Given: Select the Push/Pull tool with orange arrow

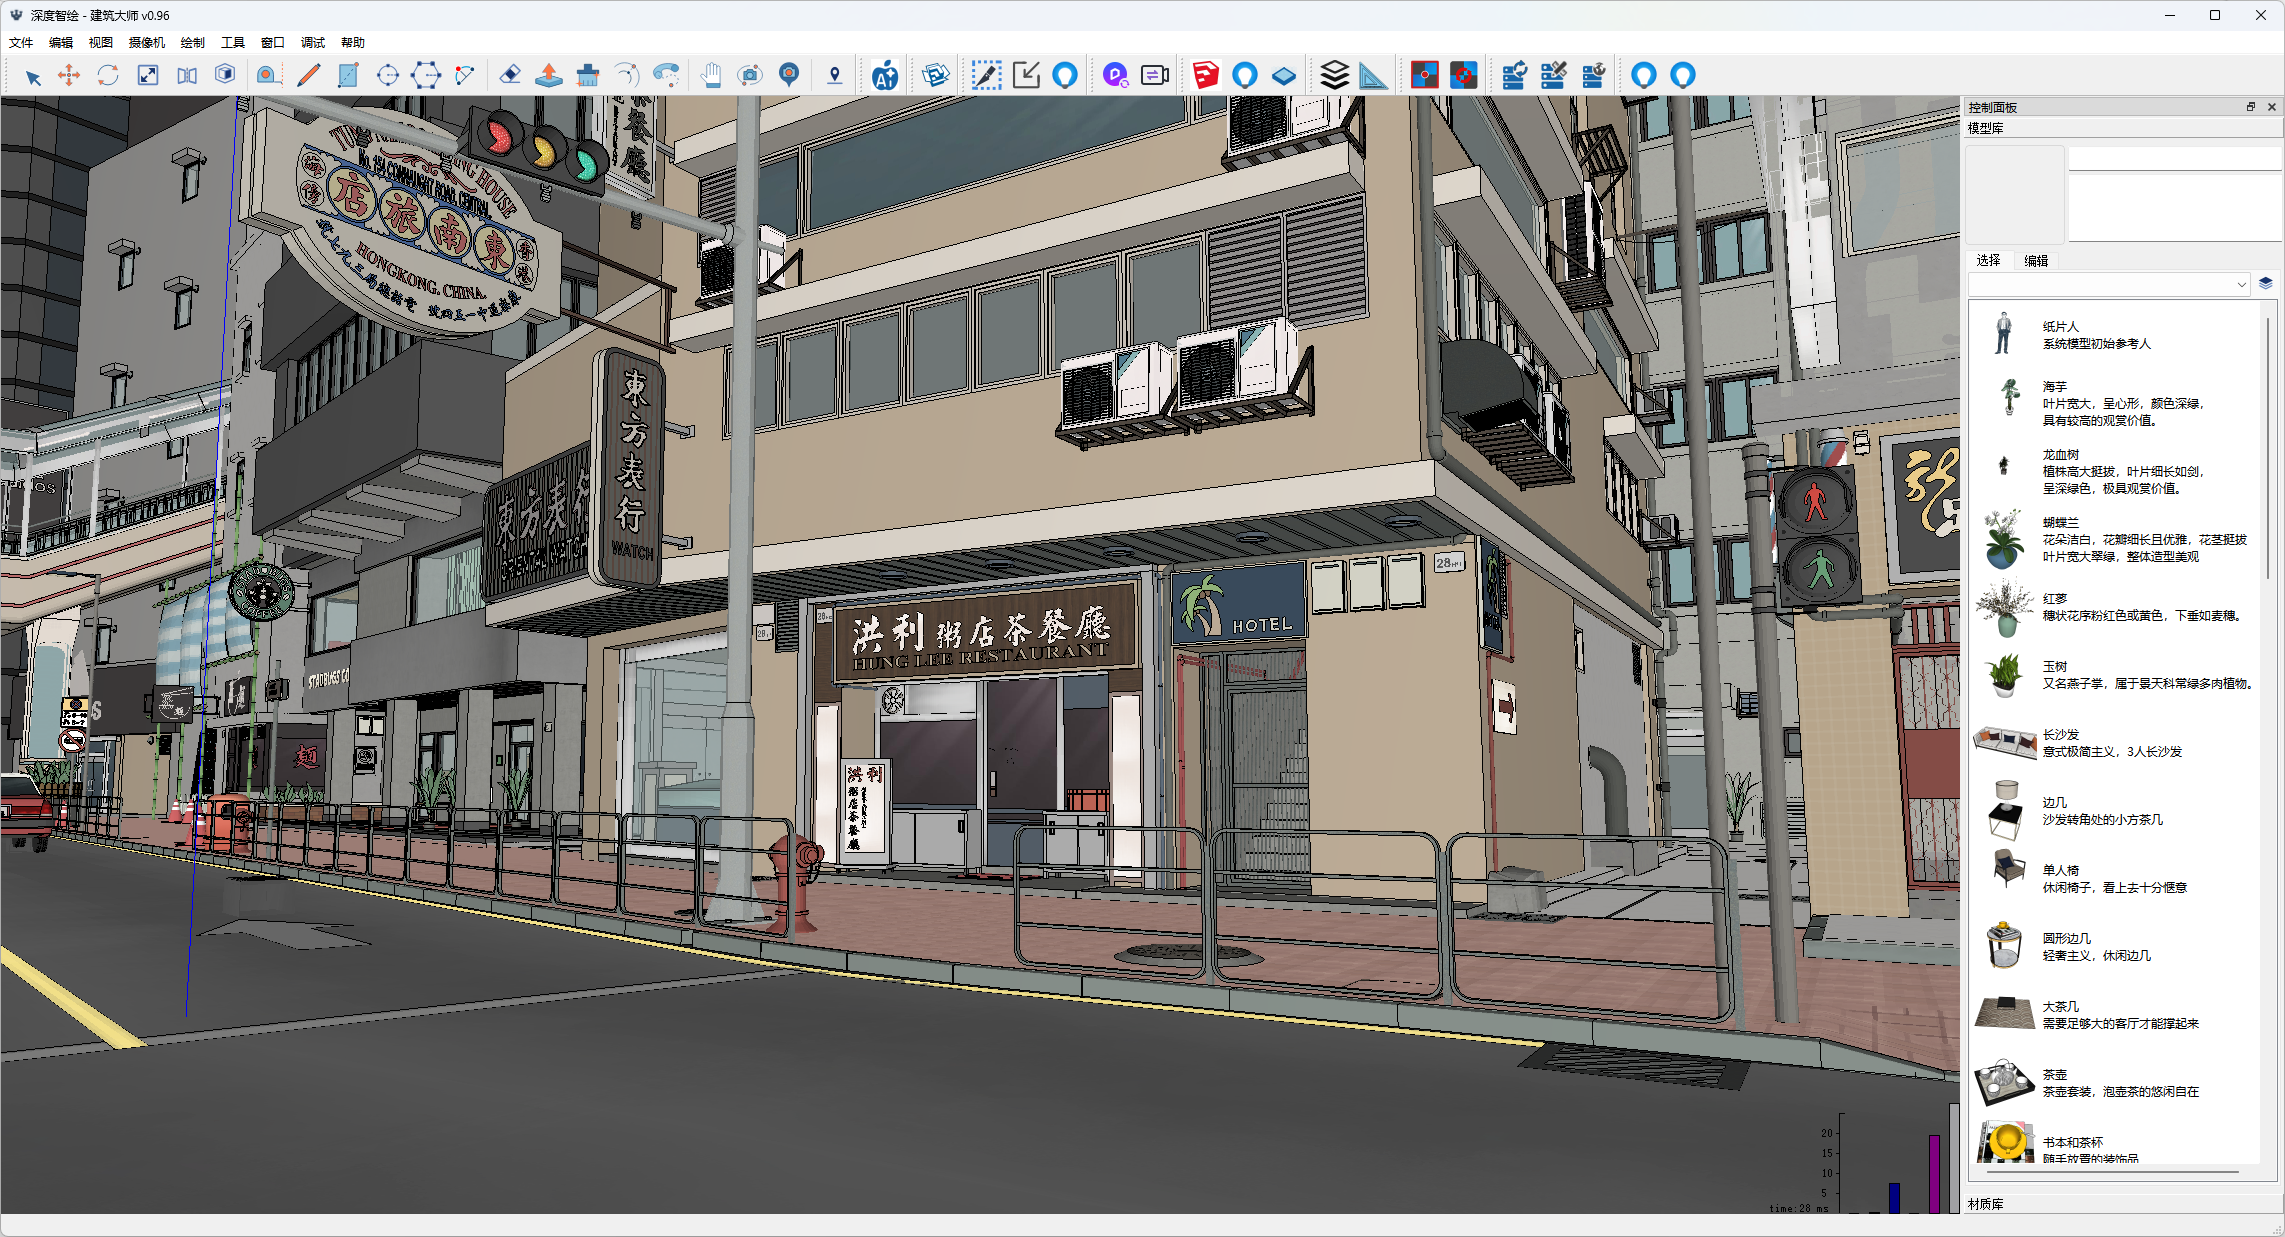Looking at the screenshot, I should [x=549, y=76].
